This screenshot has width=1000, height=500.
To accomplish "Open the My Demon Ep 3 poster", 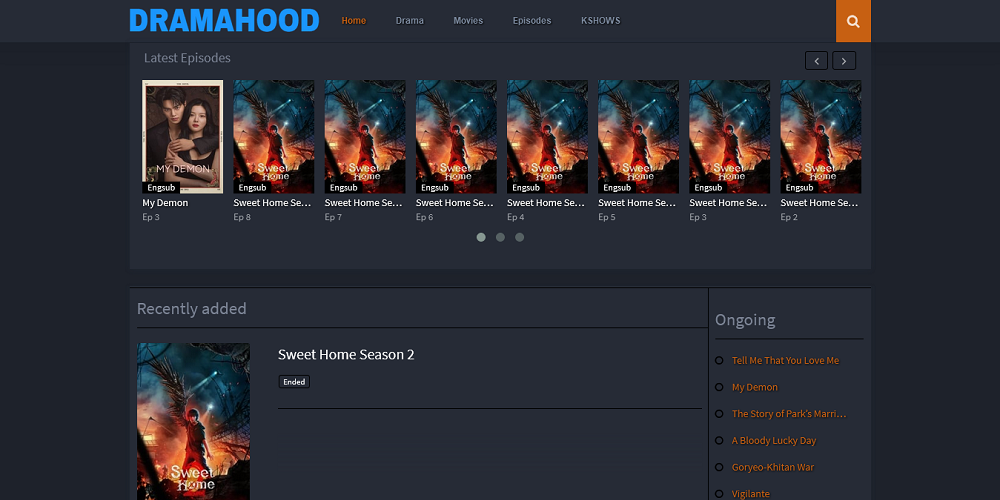I will (182, 136).
